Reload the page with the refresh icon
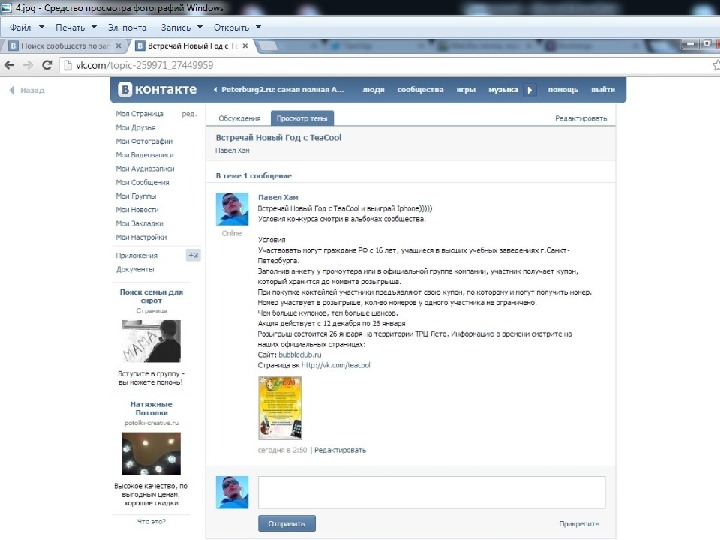The height and width of the screenshot is (540, 720). [x=47, y=65]
